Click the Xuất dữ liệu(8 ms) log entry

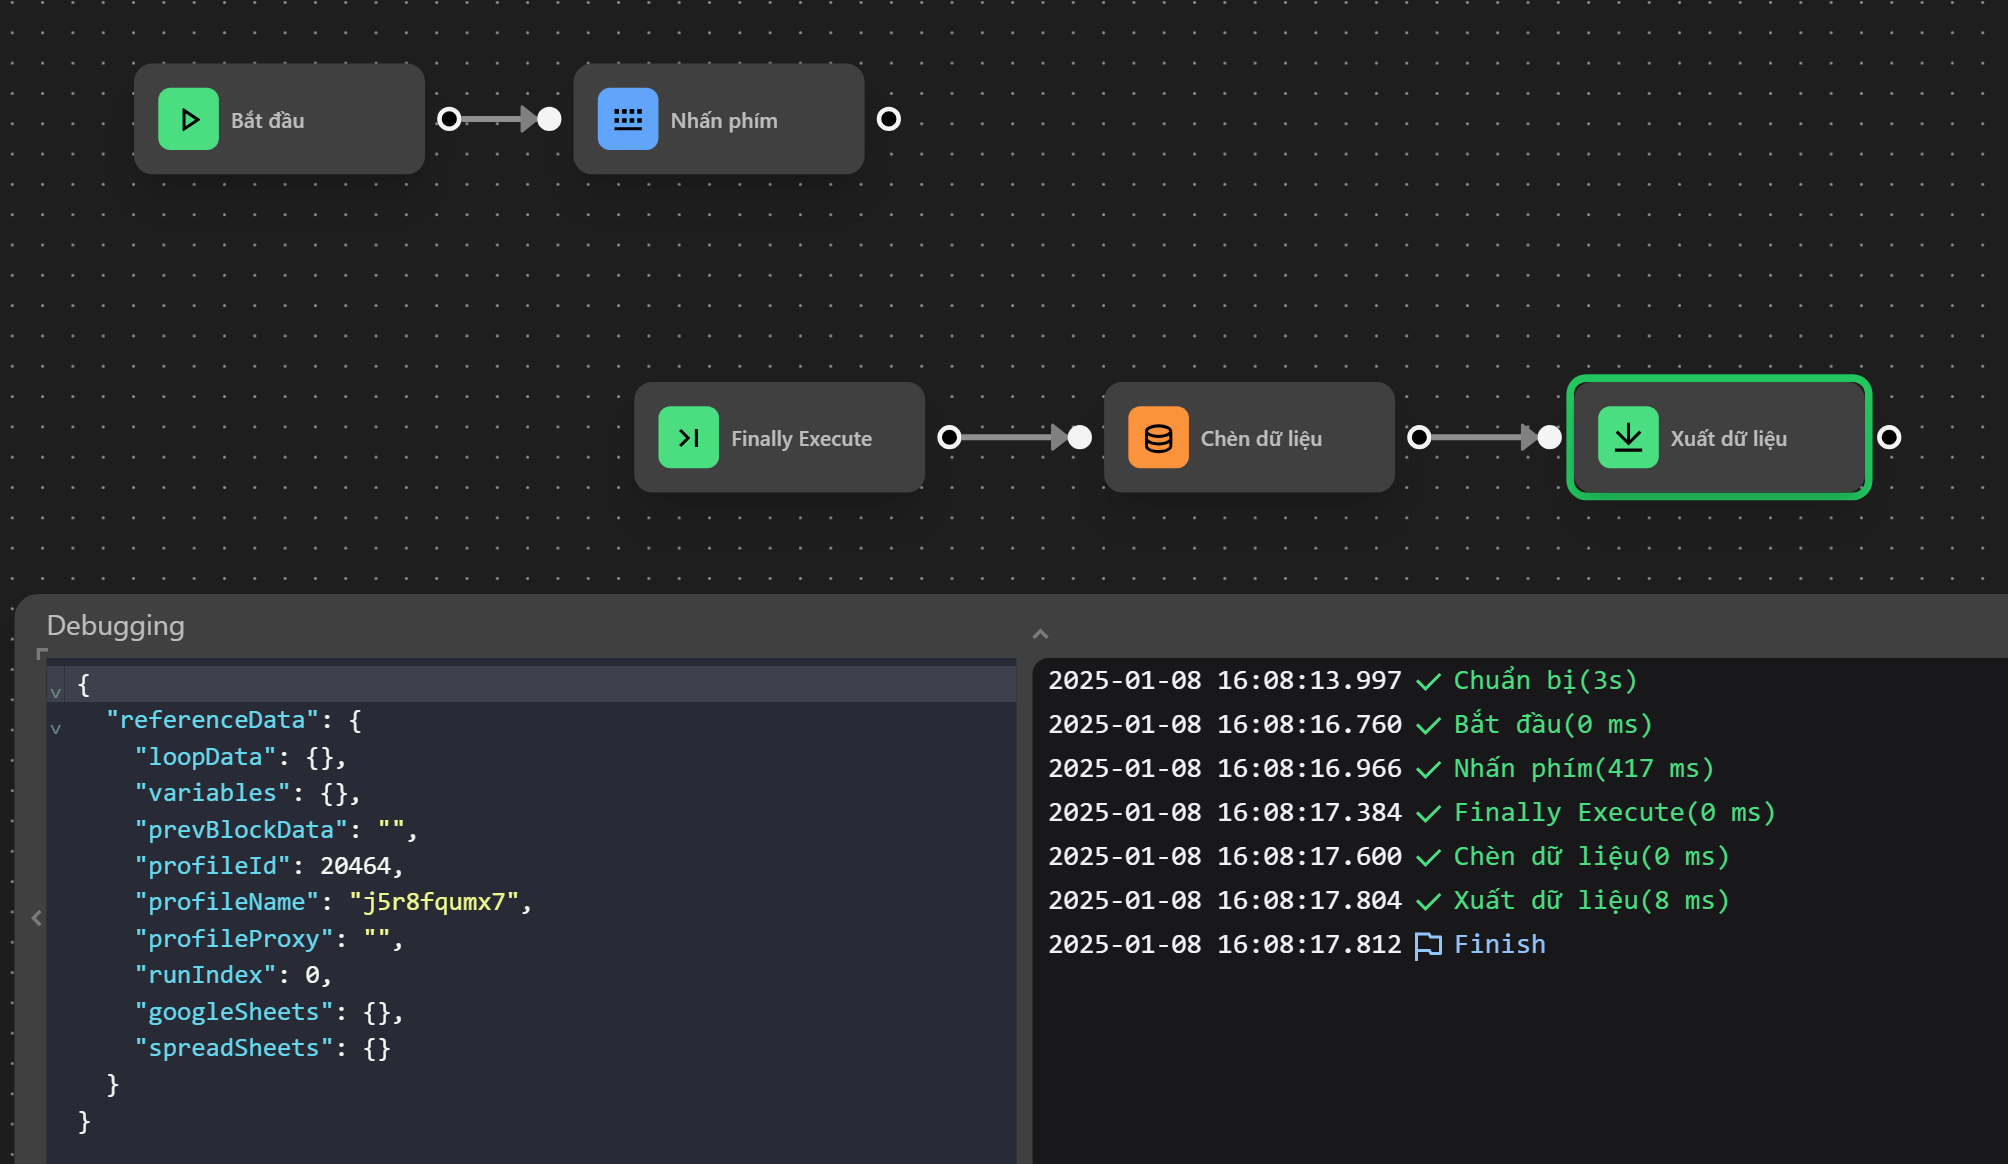(1590, 901)
